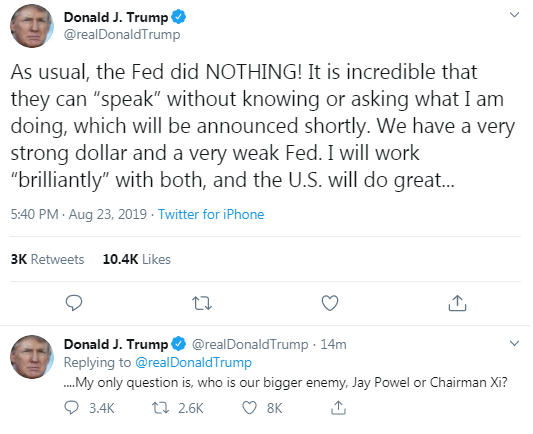Share the reply tweet via upload icon
This screenshot has width=533, height=434.
click(338, 407)
